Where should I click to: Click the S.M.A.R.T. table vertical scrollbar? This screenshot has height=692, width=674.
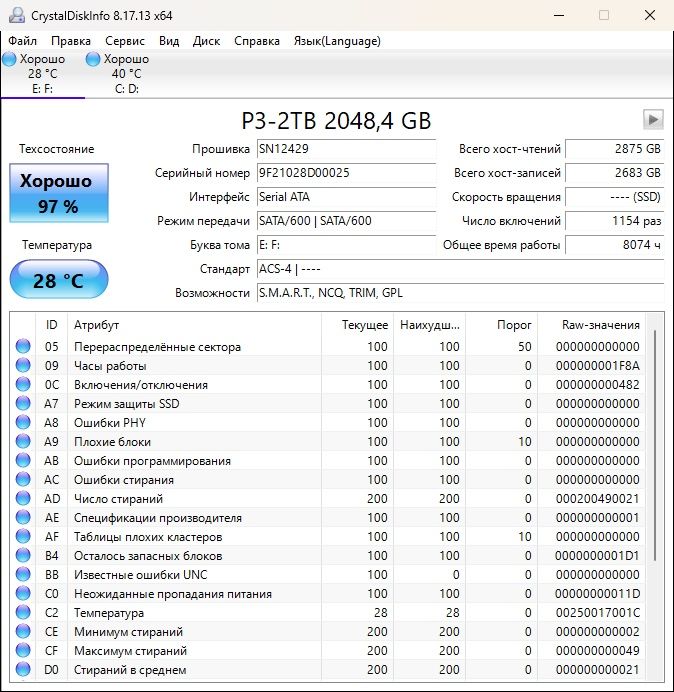(655, 446)
